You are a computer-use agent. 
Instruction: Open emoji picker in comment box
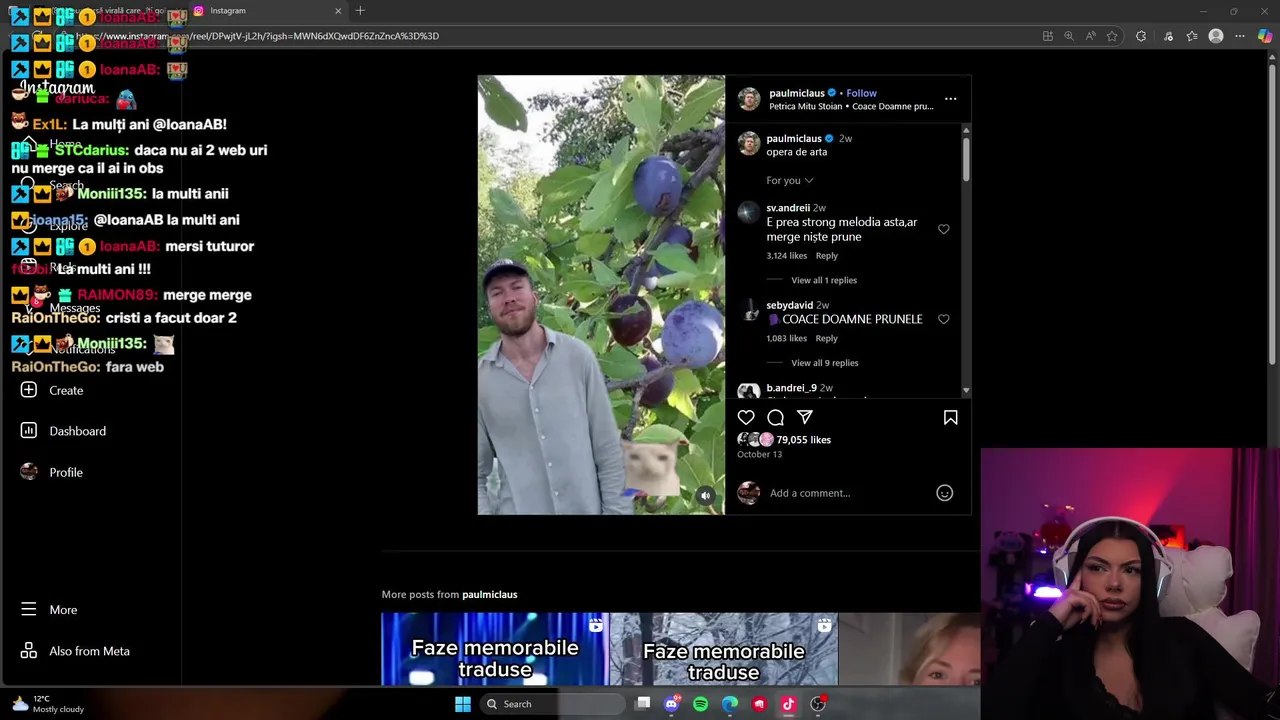pyautogui.click(x=944, y=493)
